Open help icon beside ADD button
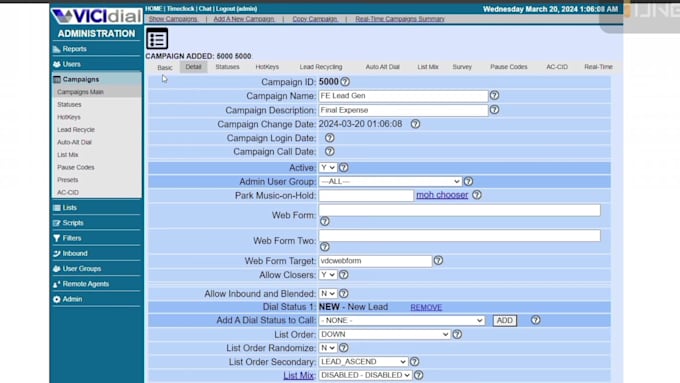Viewport: 680px width, 383px height. point(536,320)
